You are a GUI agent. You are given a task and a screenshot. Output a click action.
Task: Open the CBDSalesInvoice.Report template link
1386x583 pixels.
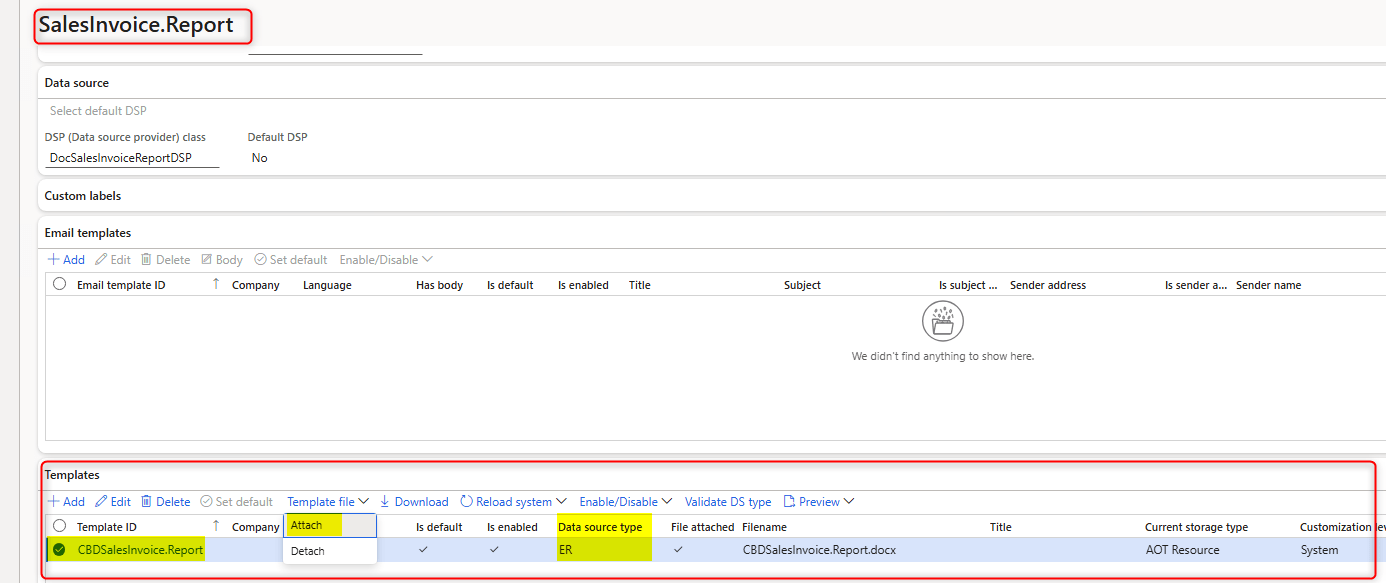coord(140,550)
